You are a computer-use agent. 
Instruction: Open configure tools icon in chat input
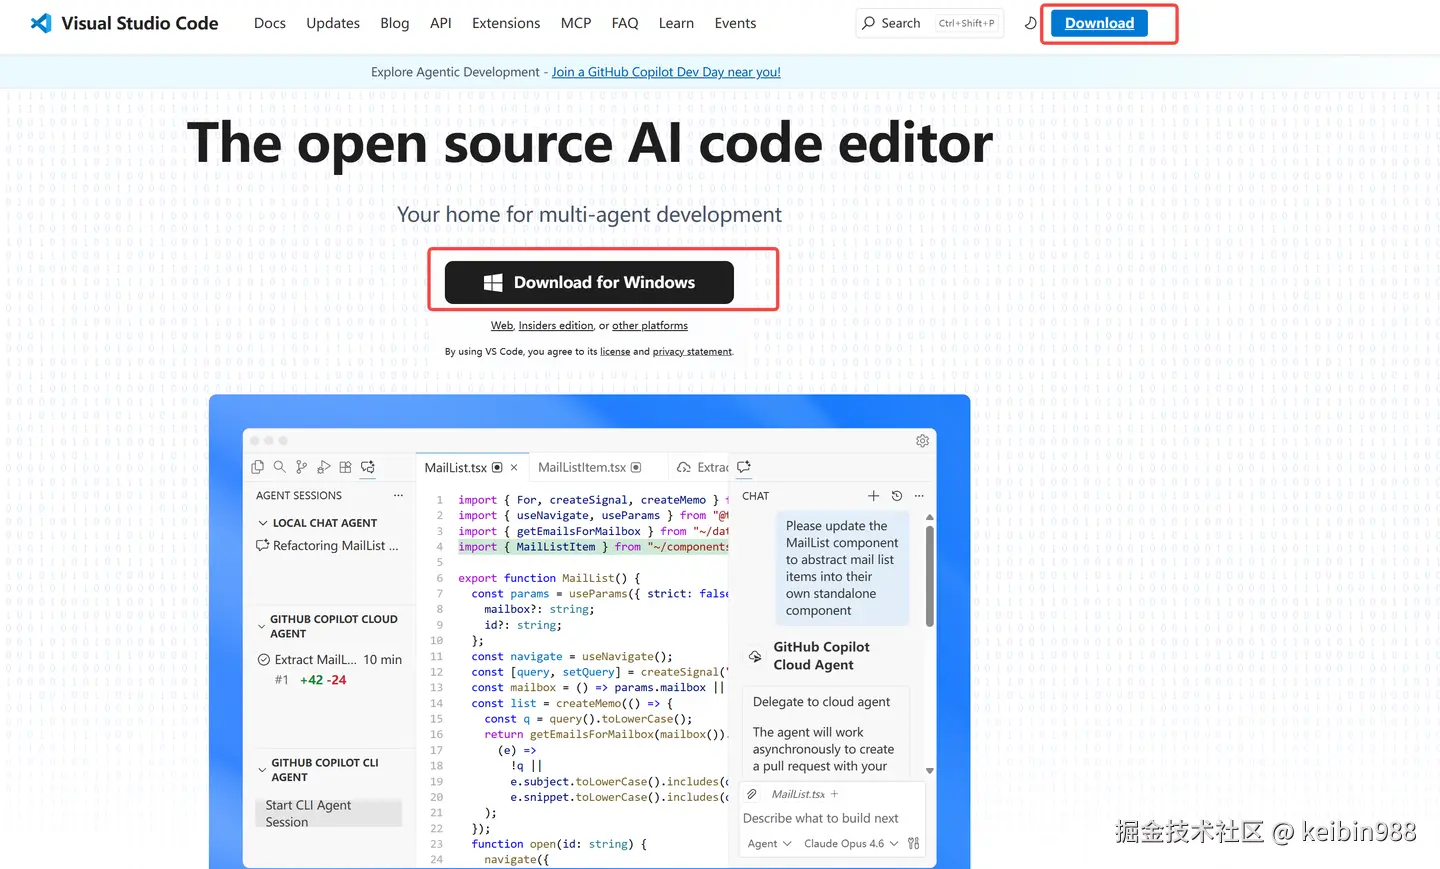pos(913,844)
